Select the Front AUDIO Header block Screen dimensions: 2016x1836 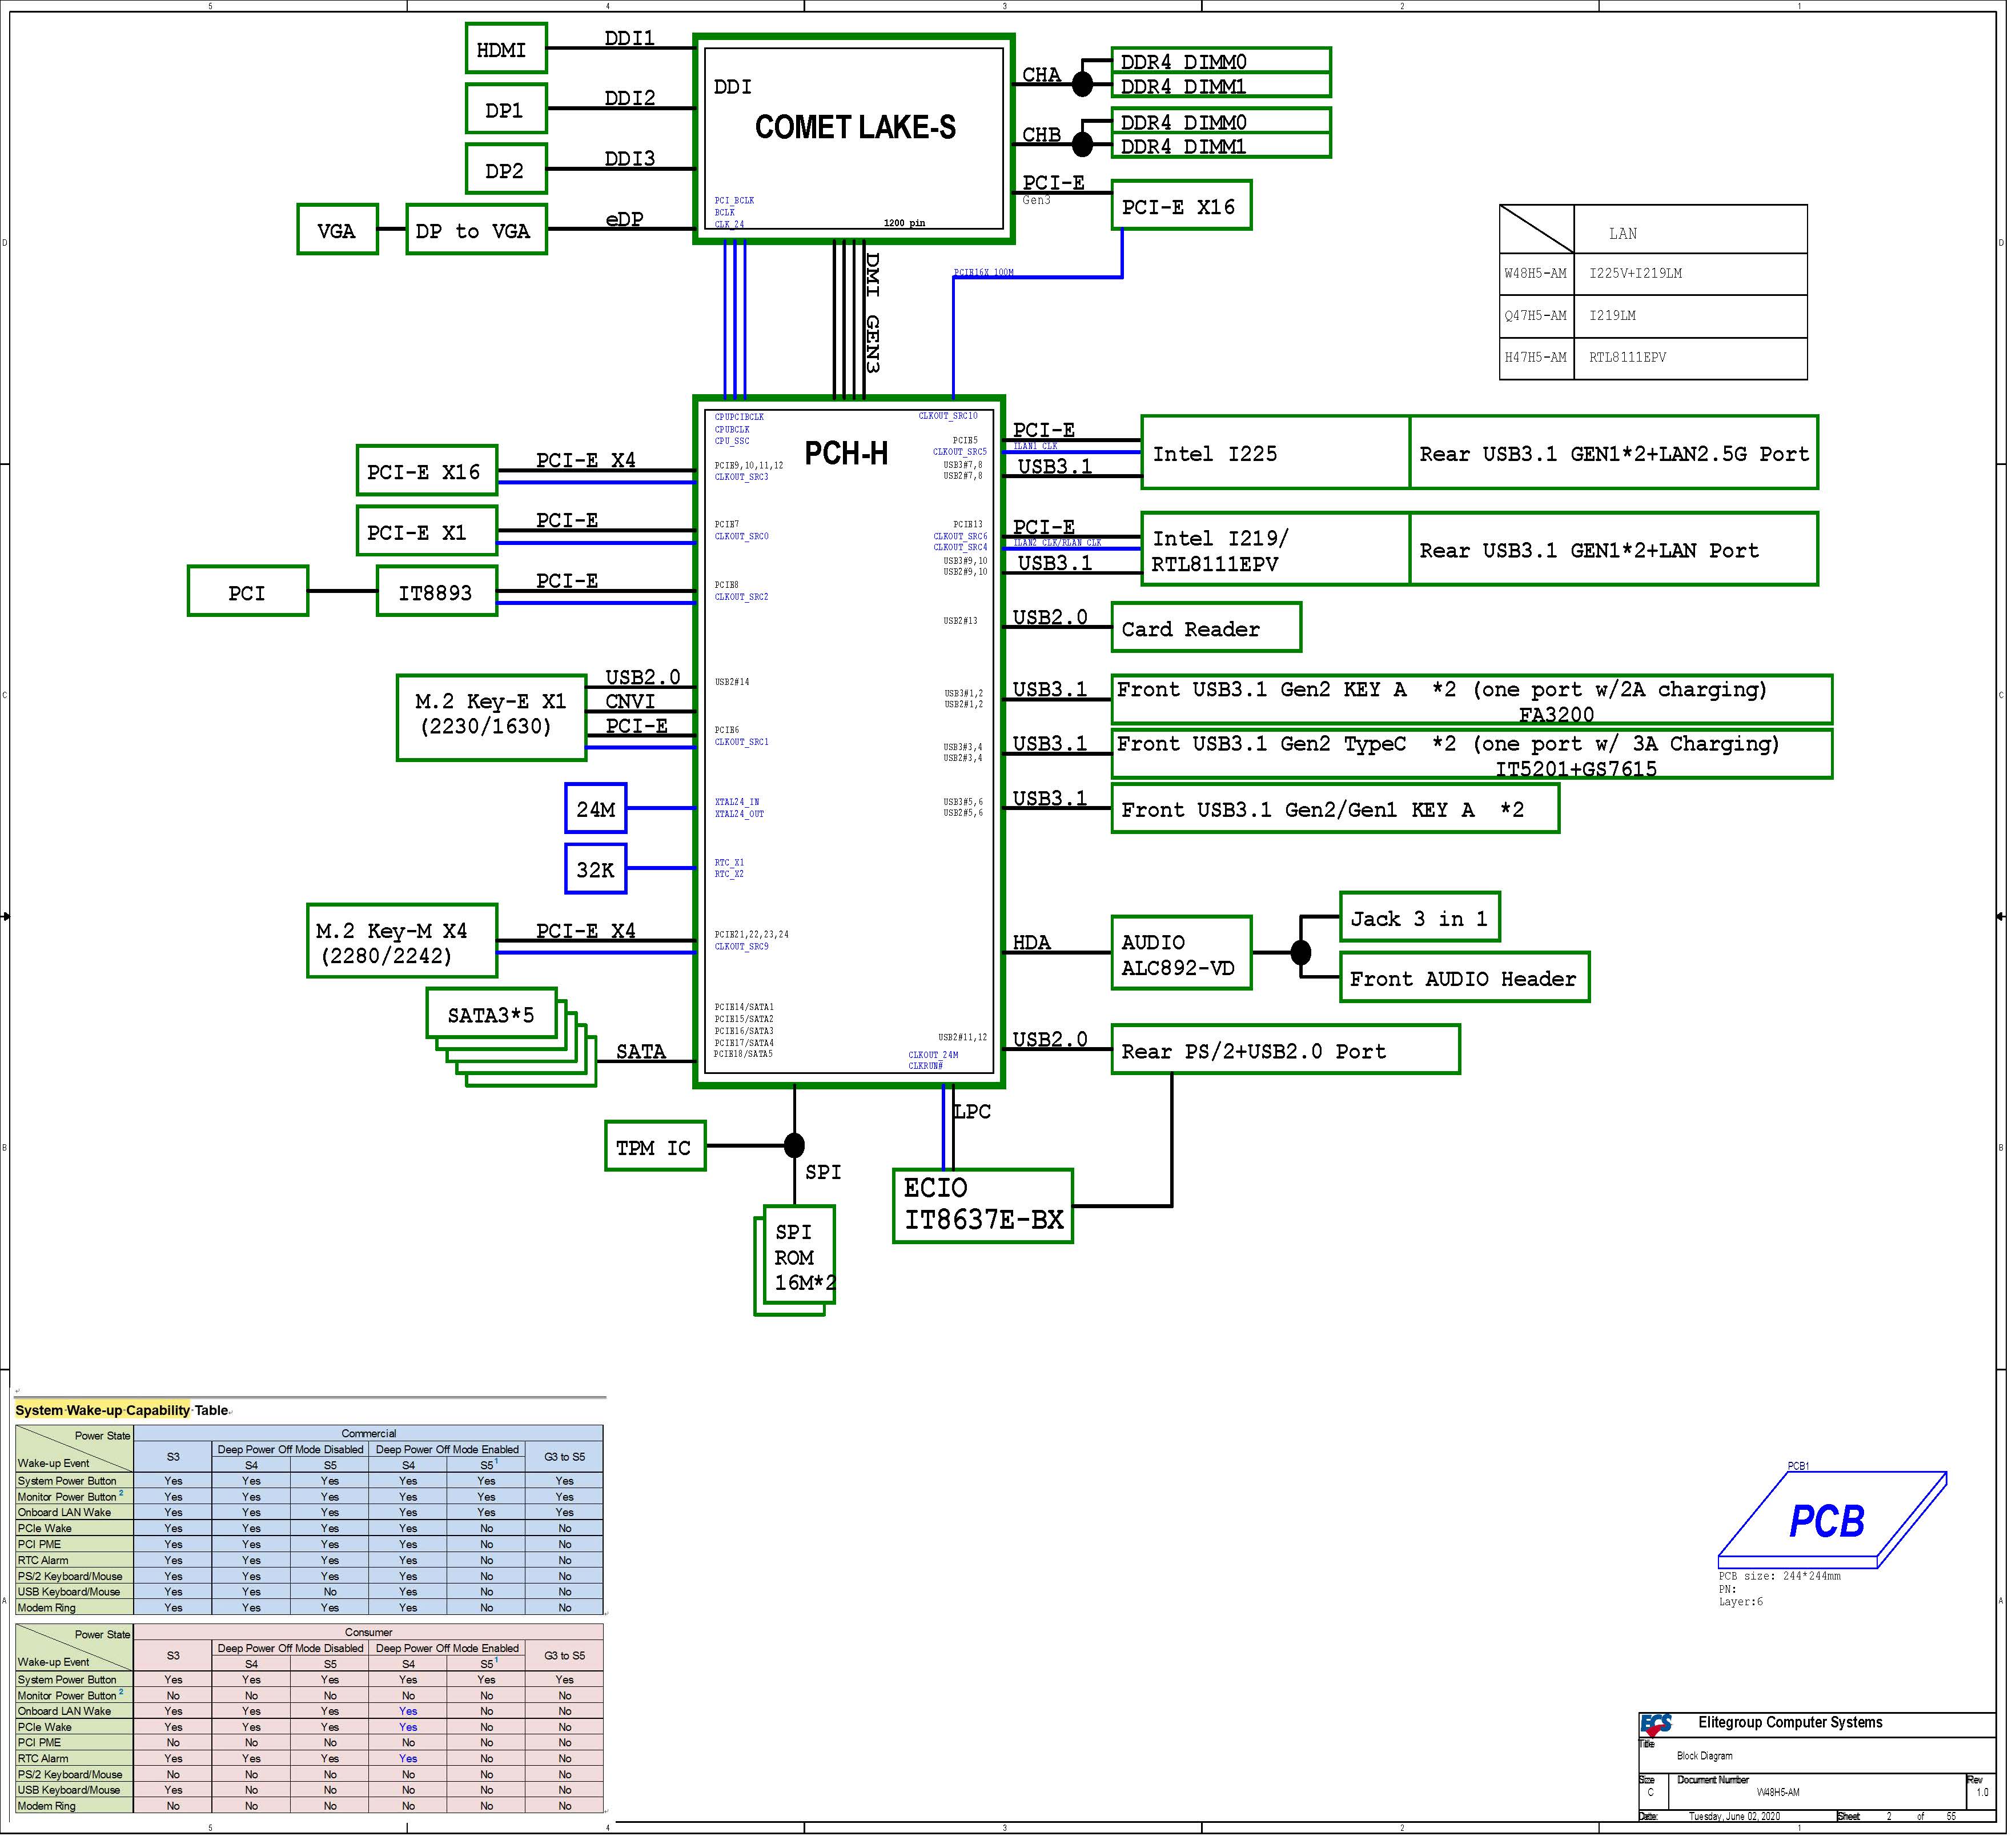point(1465,977)
